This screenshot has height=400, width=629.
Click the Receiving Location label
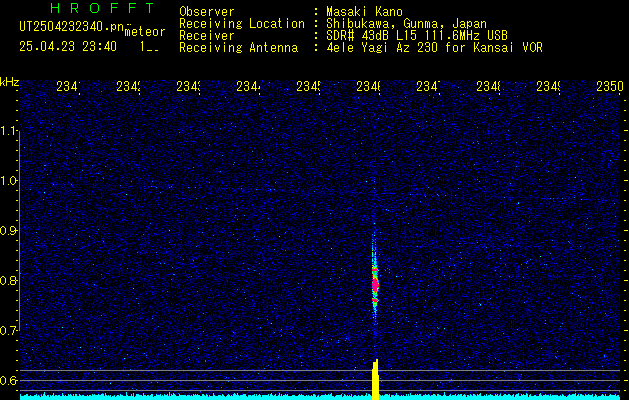pyautogui.click(x=242, y=24)
